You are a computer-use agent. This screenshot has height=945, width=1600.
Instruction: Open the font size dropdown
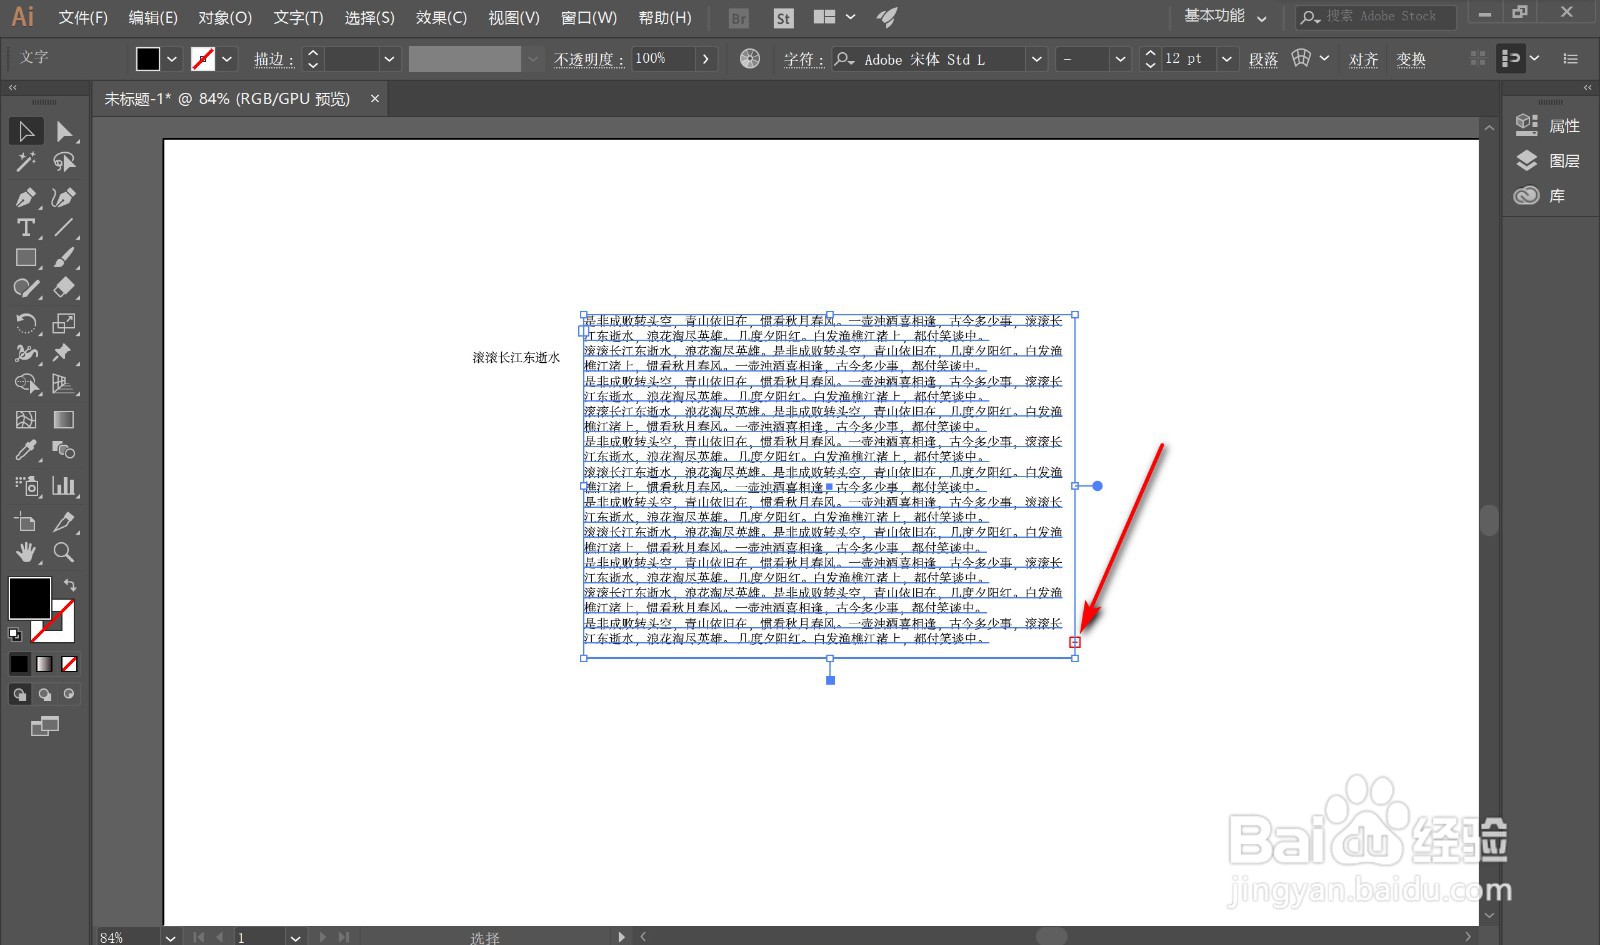1227,59
